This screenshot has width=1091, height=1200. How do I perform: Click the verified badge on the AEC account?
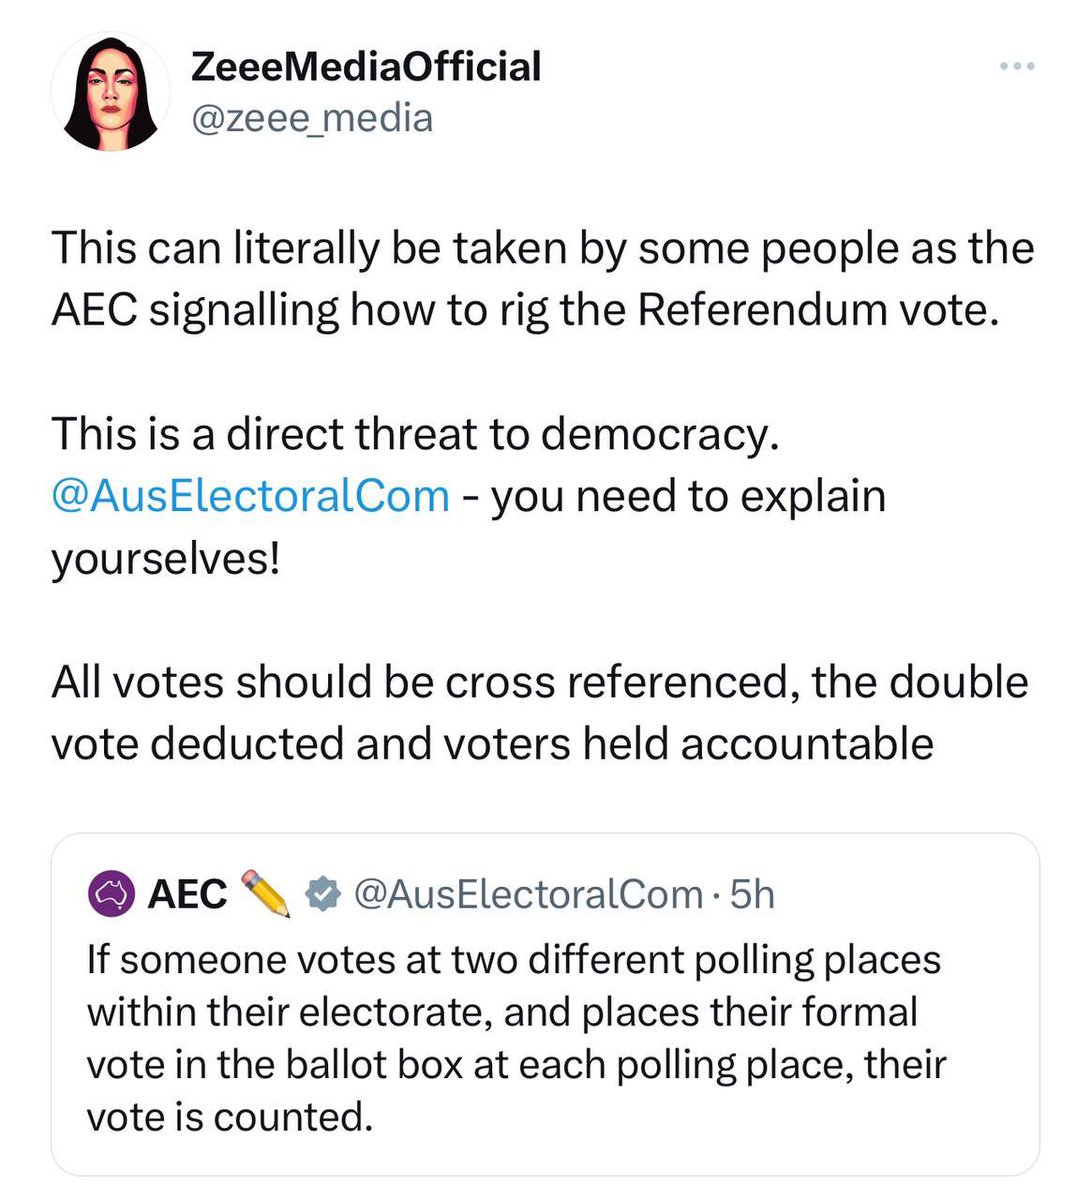323,894
